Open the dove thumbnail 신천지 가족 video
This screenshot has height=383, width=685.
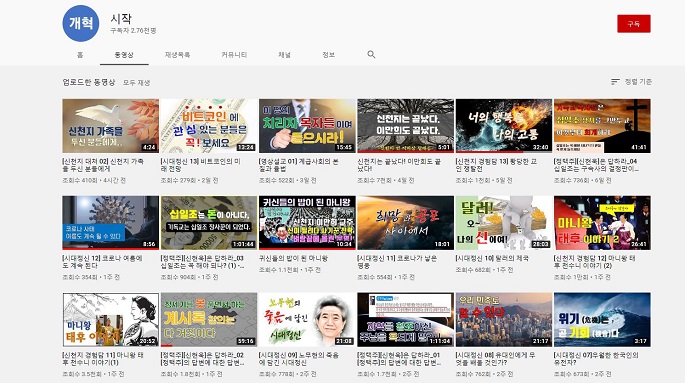coord(111,126)
